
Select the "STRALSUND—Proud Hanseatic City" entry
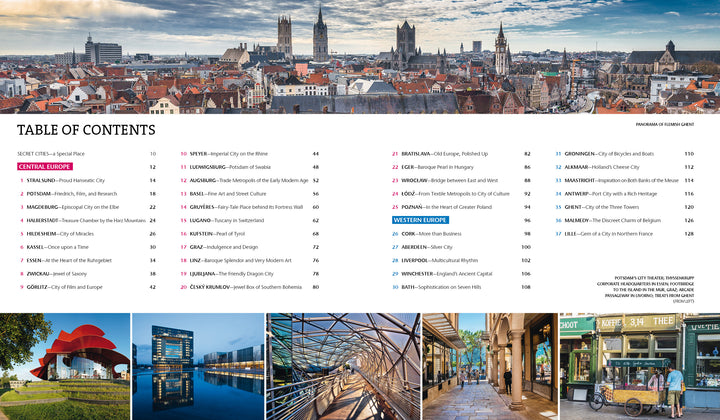click(65, 180)
